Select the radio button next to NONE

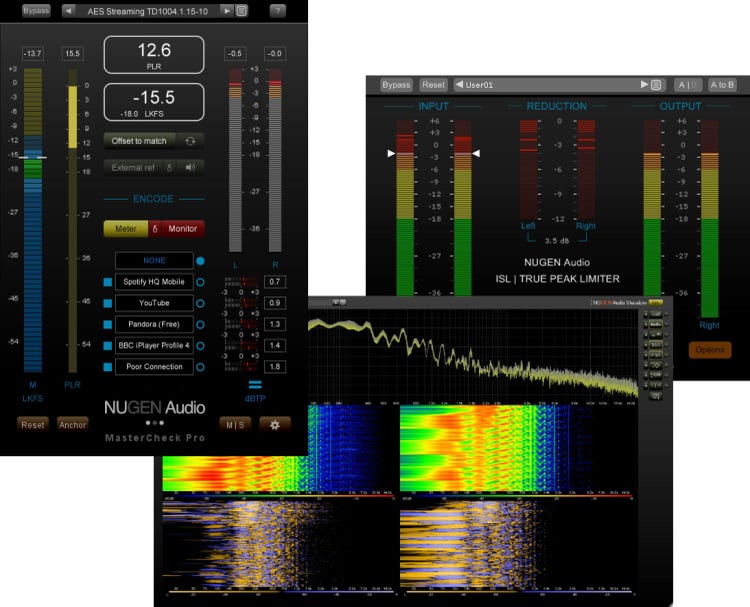[x=200, y=261]
